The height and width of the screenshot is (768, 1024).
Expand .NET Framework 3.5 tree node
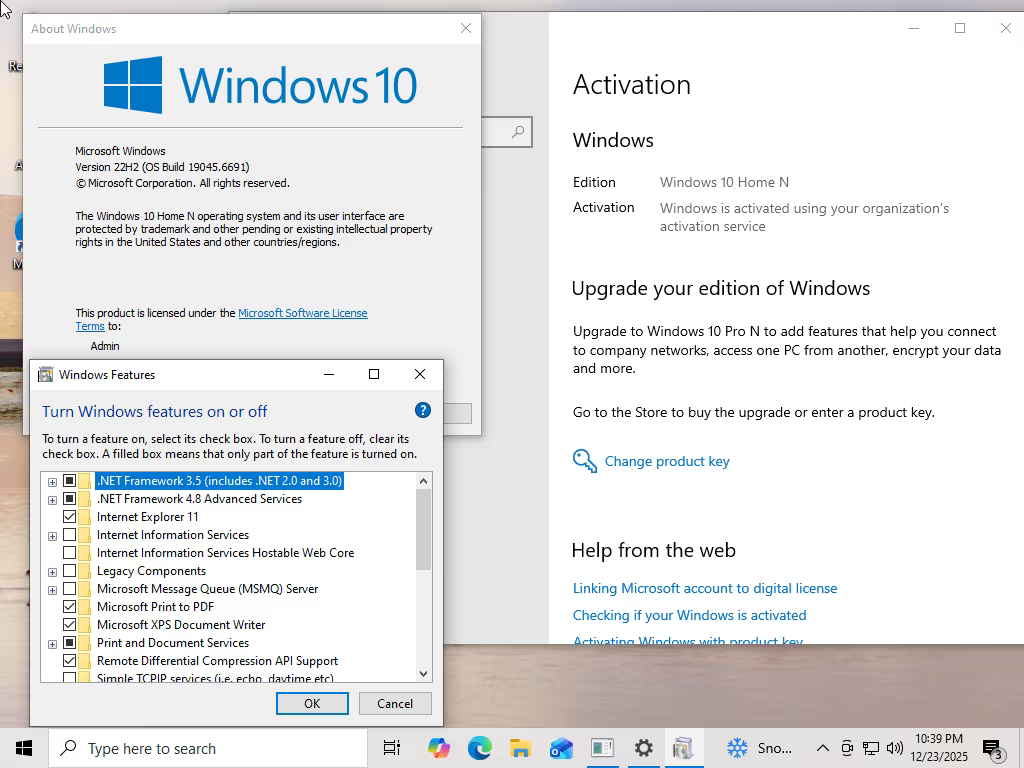tap(52, 482)
